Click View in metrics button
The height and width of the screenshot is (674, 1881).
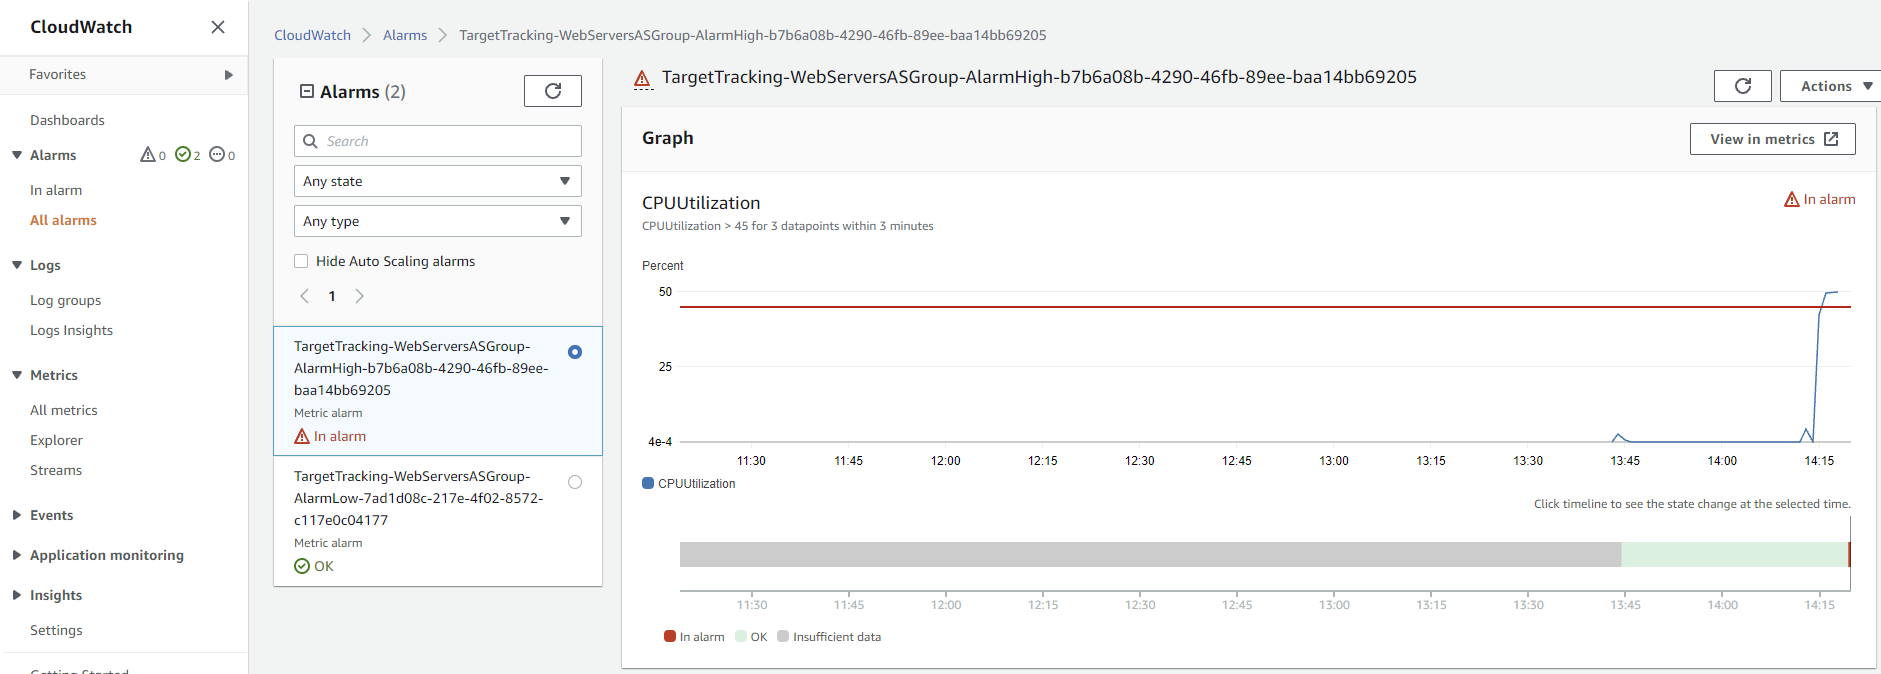coord(1772,139)
